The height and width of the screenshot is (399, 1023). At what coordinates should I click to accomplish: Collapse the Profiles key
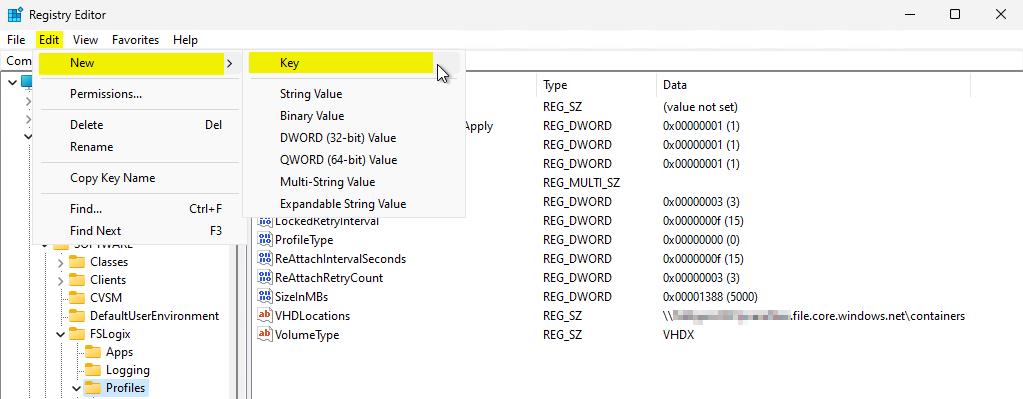(x=77, y=389)
